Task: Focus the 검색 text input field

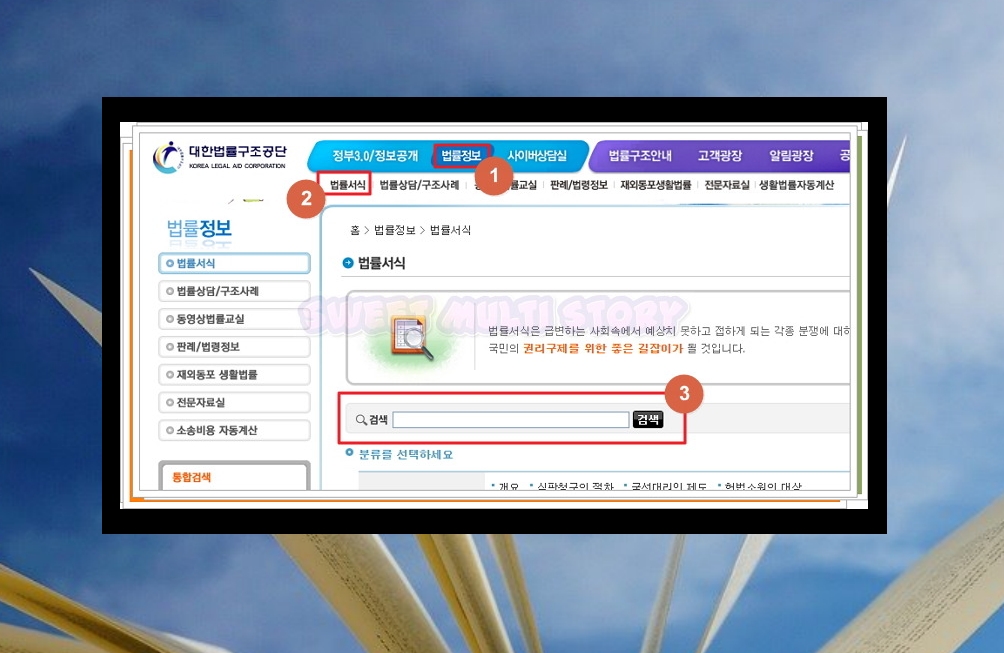Action: pyautogui.click(x=511, y=420)
